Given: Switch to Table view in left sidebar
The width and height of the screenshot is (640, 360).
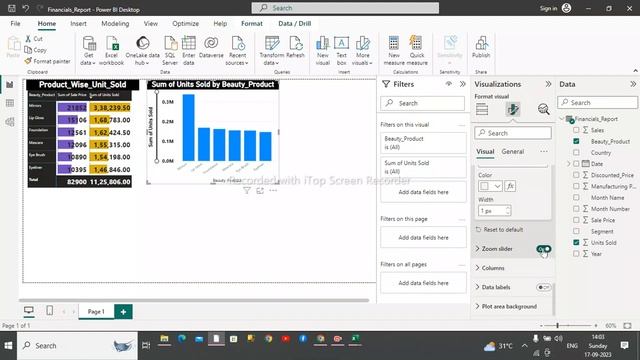Looking at the screenshot, I should click(x=10, y=103).
